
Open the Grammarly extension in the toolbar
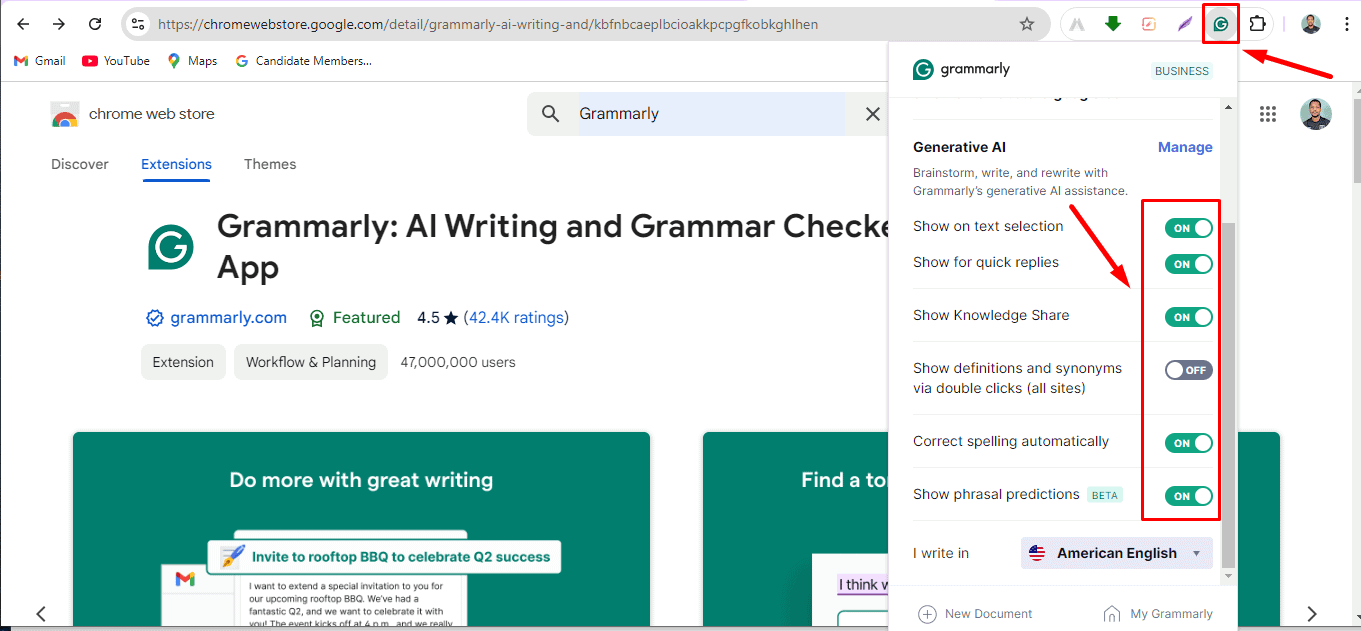pos(1221,24)
